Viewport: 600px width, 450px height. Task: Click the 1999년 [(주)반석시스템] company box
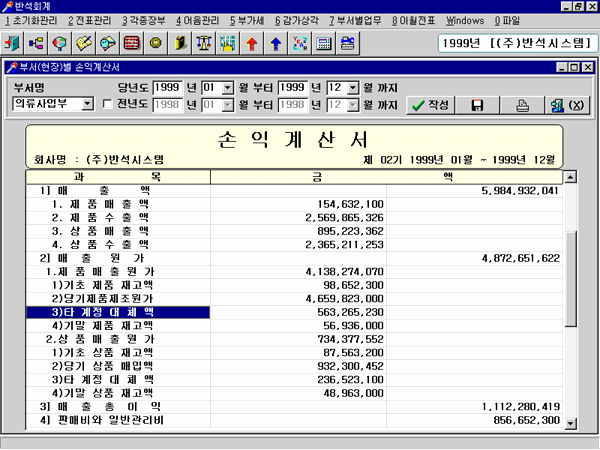(517, 43)
